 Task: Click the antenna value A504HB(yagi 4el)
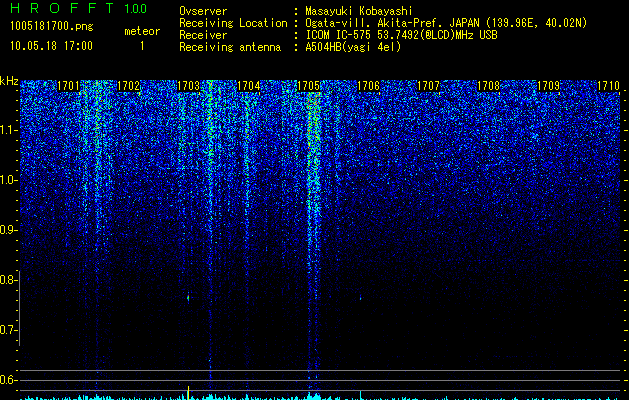click(353, 47)
